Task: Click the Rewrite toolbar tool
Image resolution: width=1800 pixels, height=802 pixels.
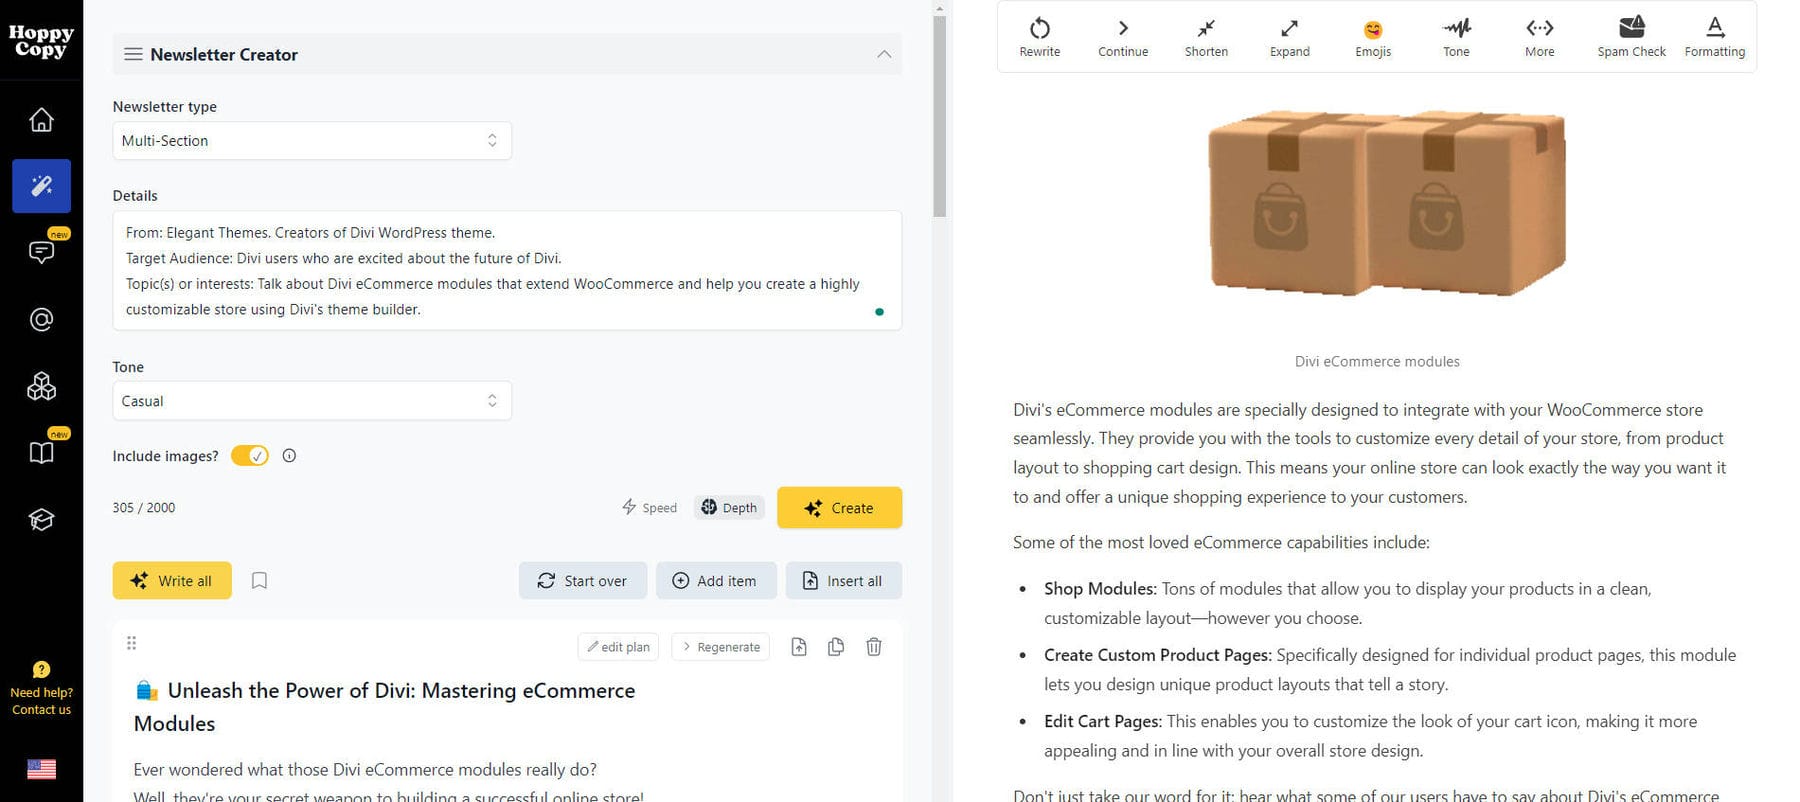Action: (x=1040, y=37)
